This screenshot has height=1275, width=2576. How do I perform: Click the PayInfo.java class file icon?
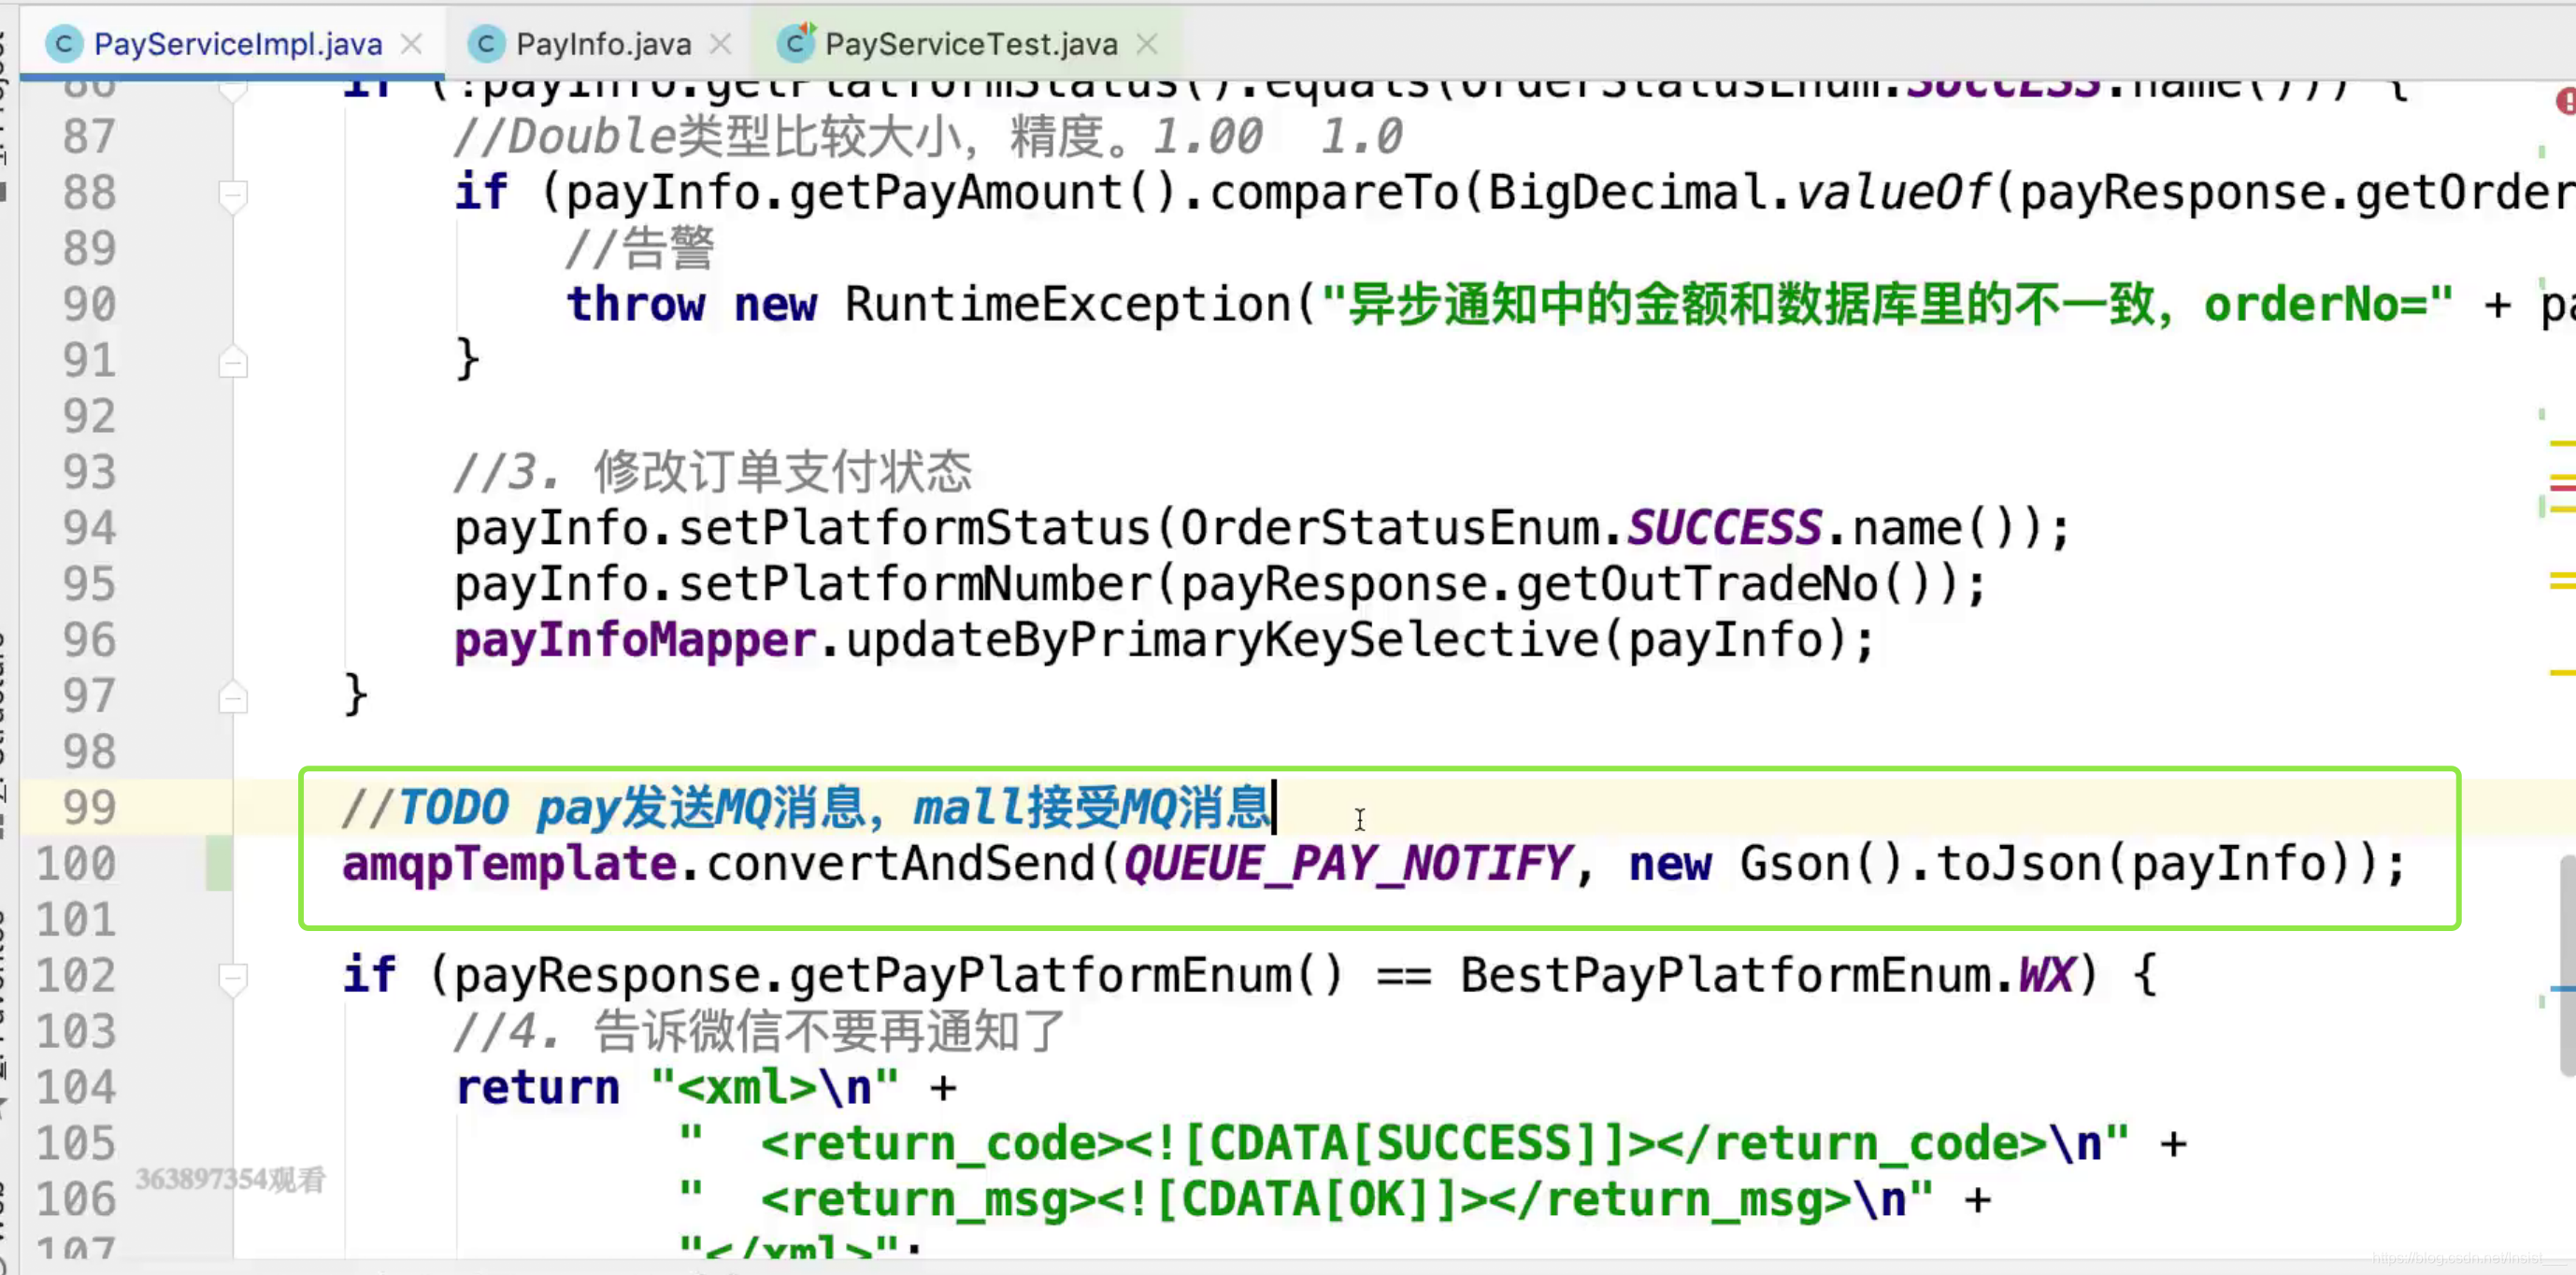[486, 44]
